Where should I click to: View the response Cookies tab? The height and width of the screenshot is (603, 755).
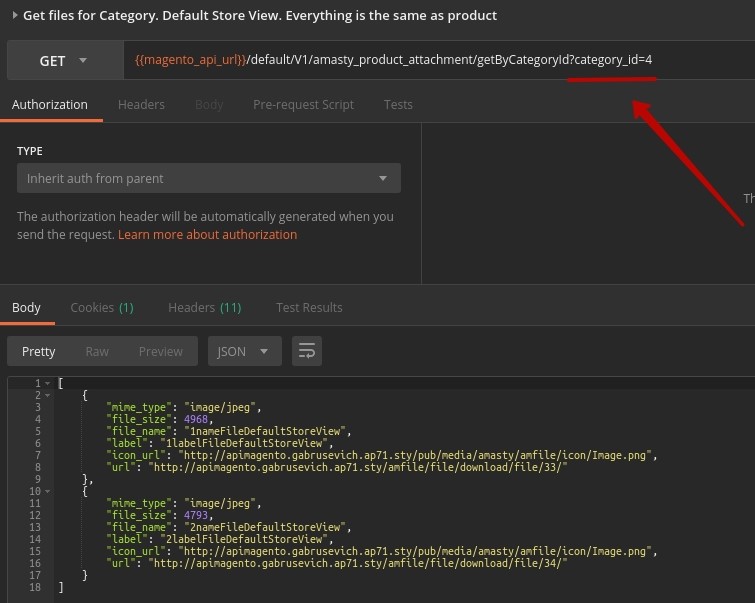[x=101, y=308]
